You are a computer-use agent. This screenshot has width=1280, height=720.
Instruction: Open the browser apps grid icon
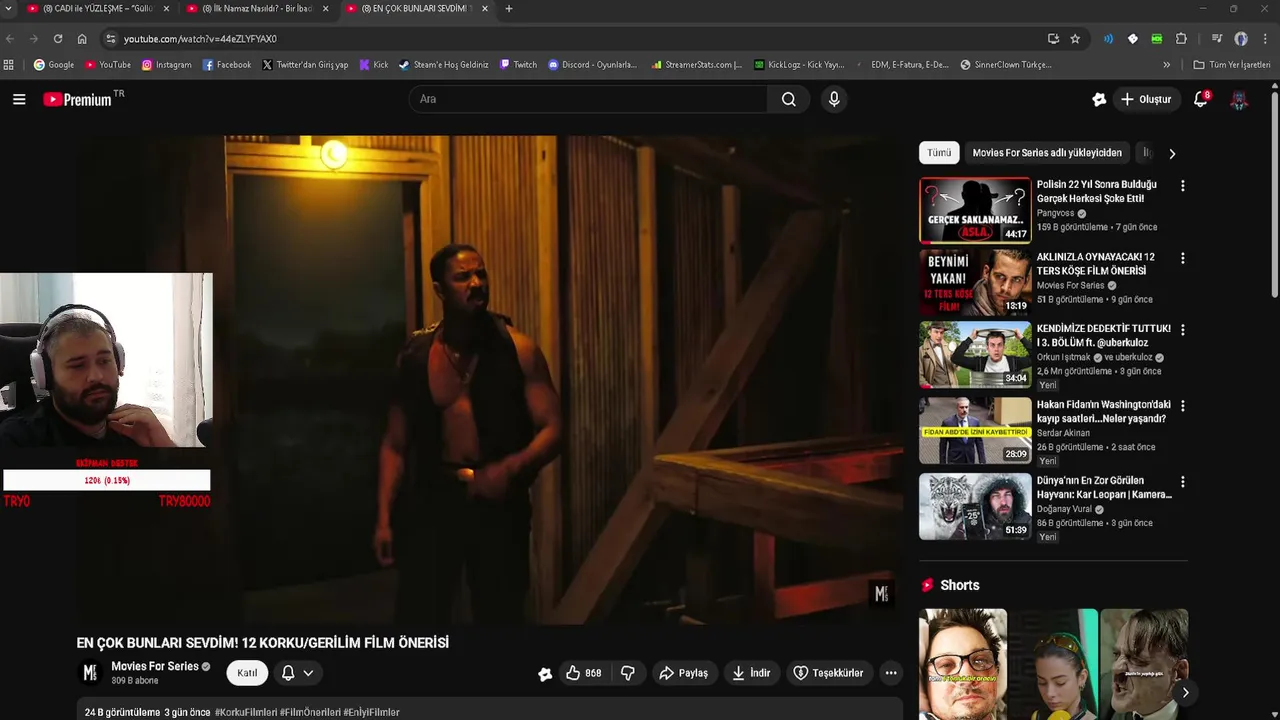point(9,64)
